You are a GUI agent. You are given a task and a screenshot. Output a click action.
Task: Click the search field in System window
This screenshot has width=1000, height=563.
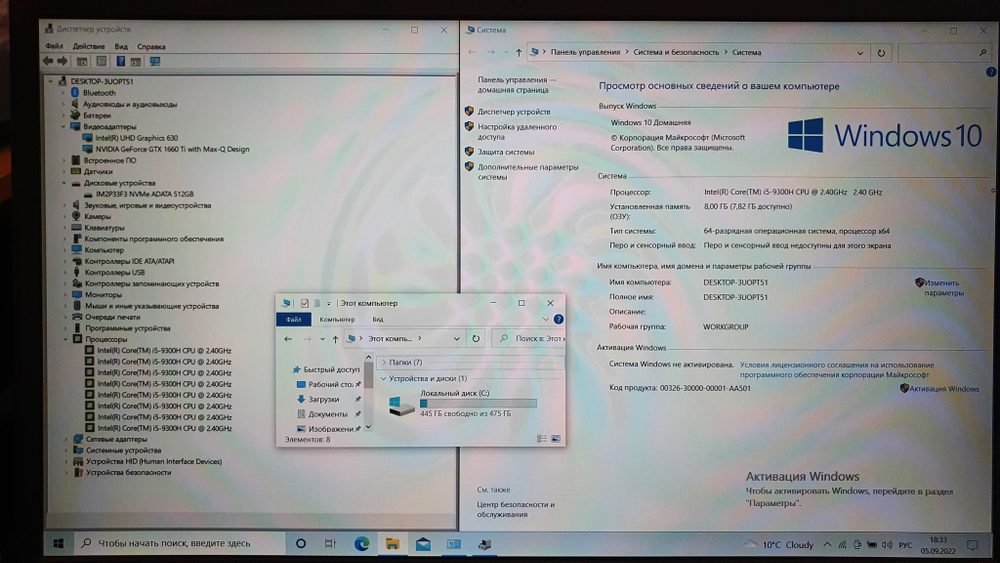point(943,53)
